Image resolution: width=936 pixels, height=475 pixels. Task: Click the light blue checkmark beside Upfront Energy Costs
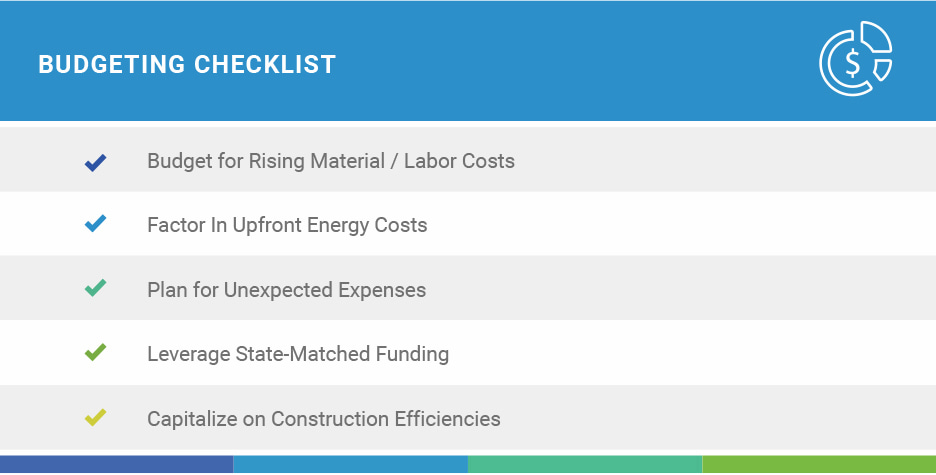pyautogui.click(x=96, y=223)
